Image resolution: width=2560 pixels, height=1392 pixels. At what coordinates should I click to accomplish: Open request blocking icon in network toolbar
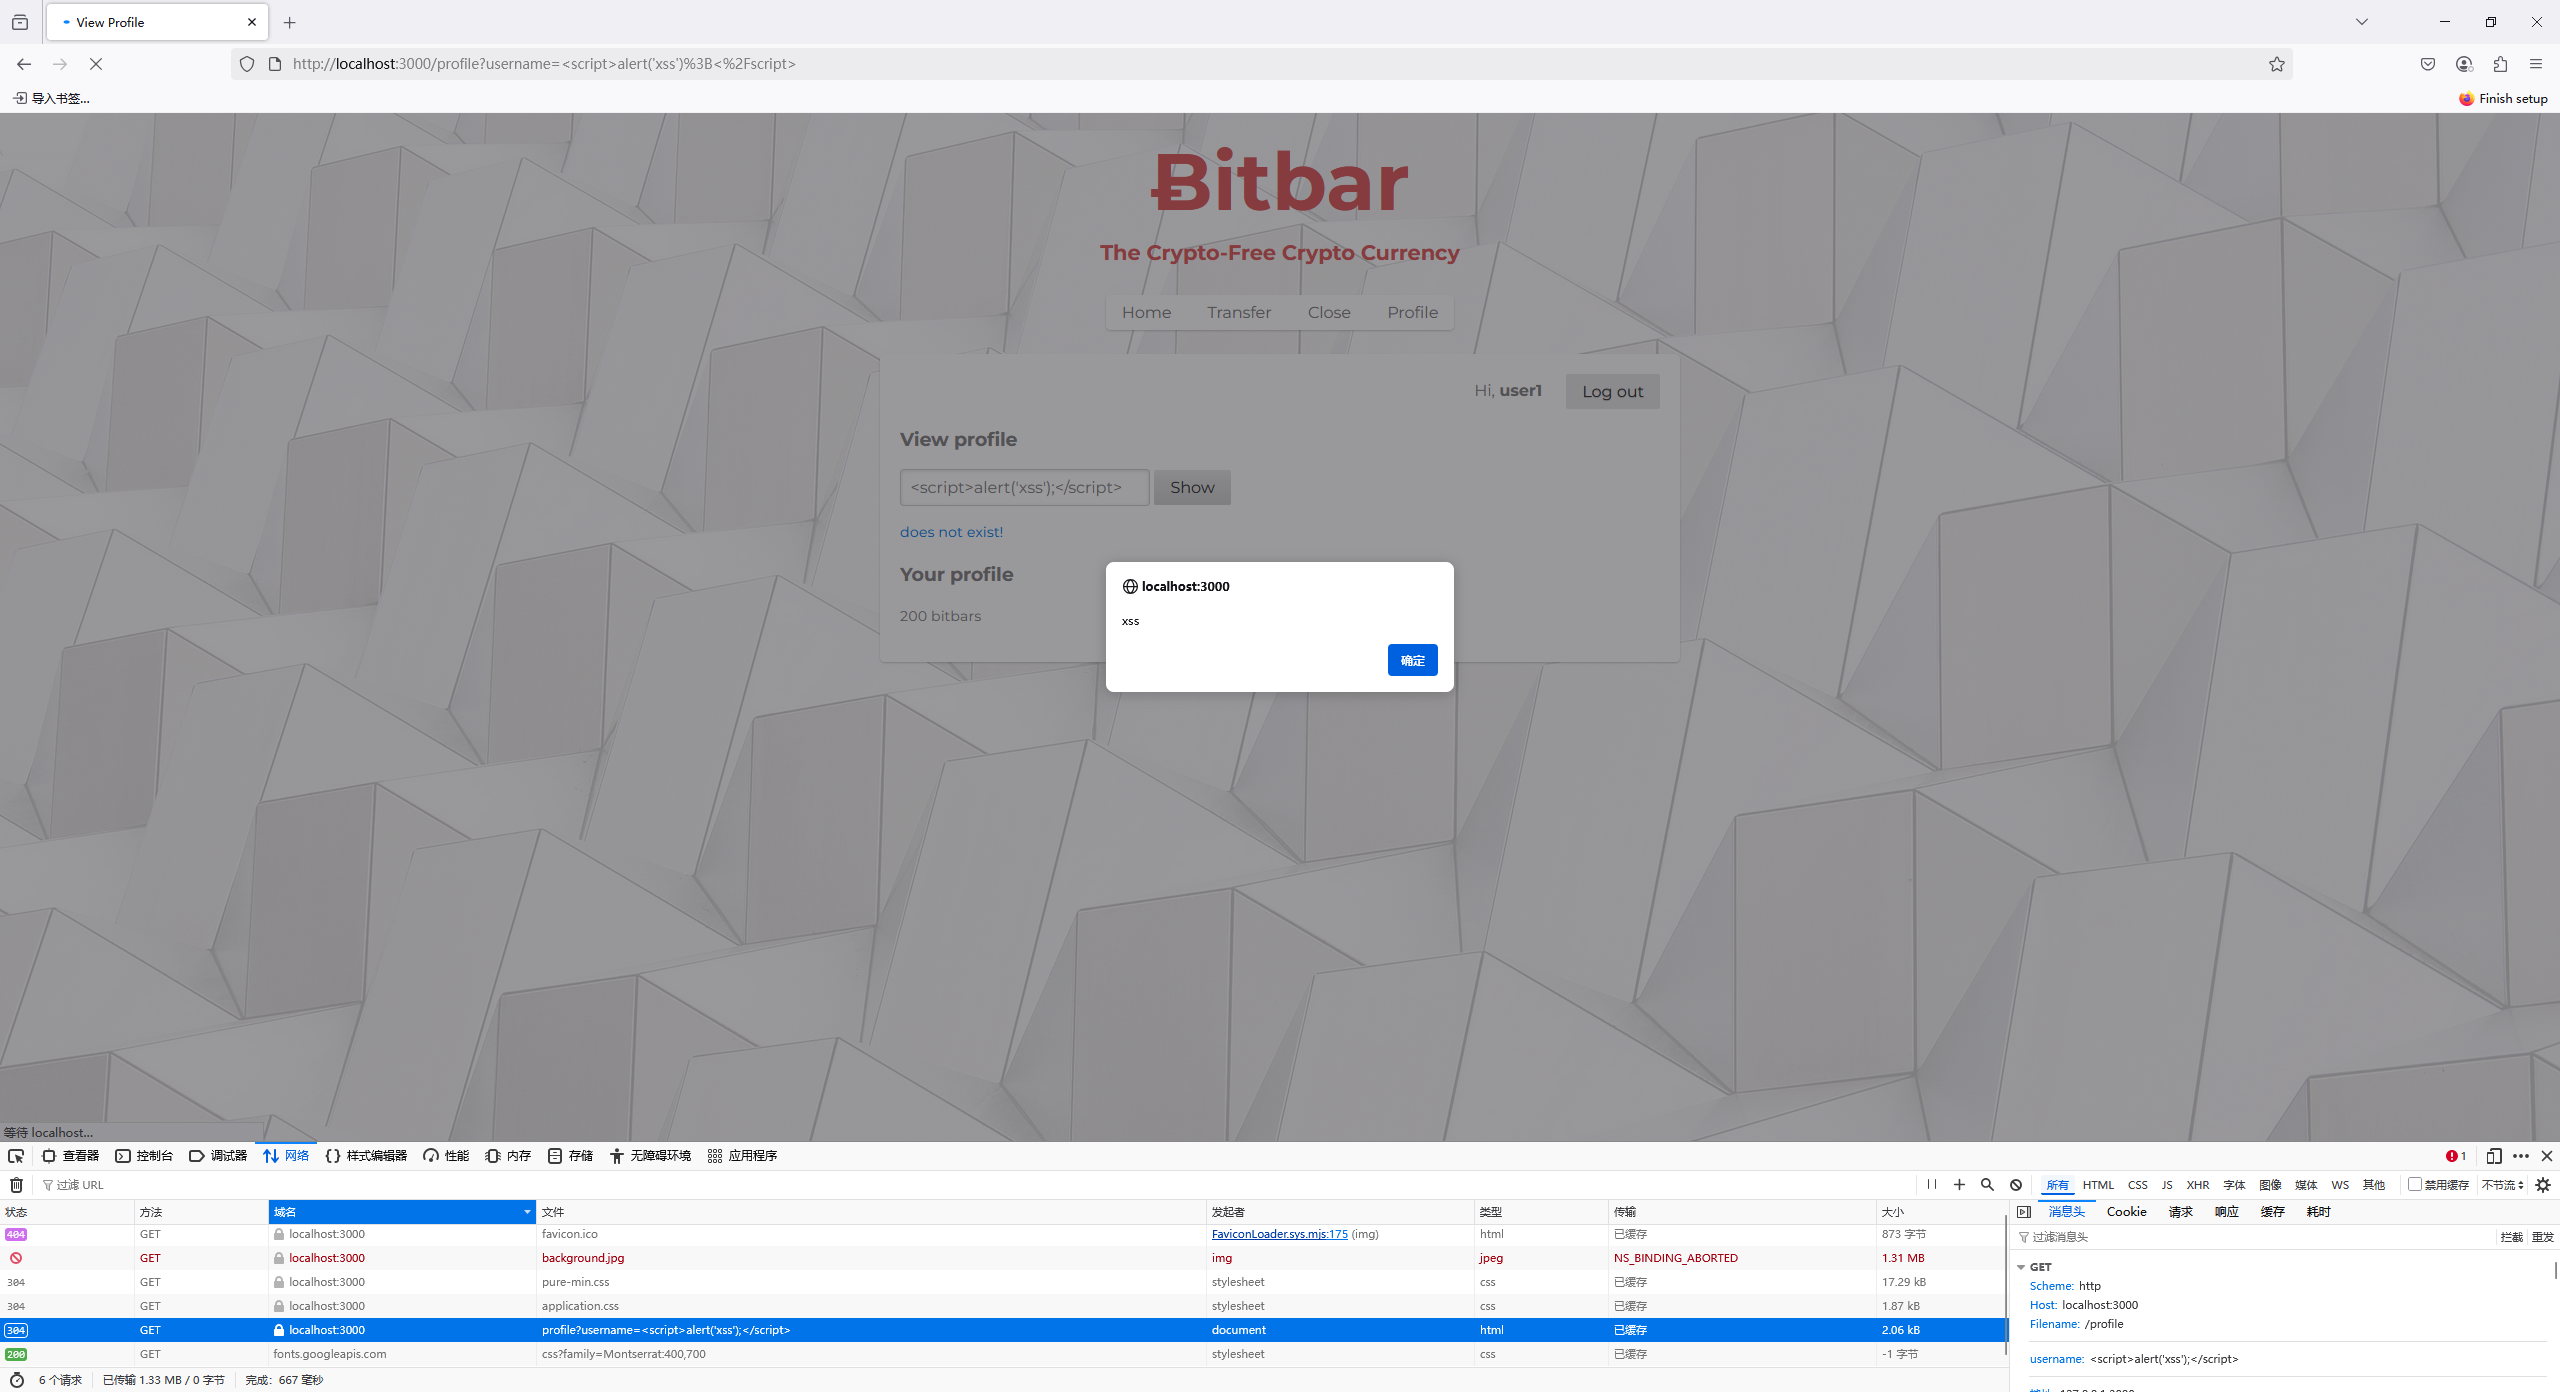coord(2016,1184)
